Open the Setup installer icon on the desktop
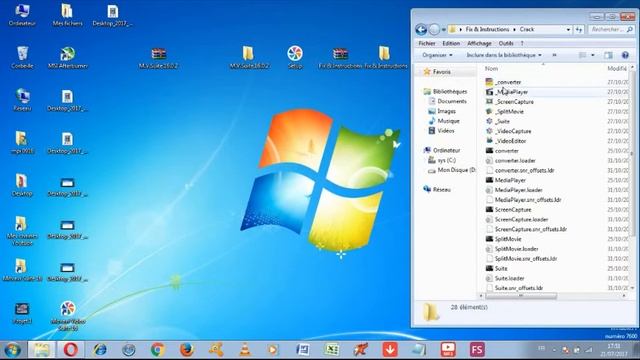 pyautogui.click(x=295, y=57)
